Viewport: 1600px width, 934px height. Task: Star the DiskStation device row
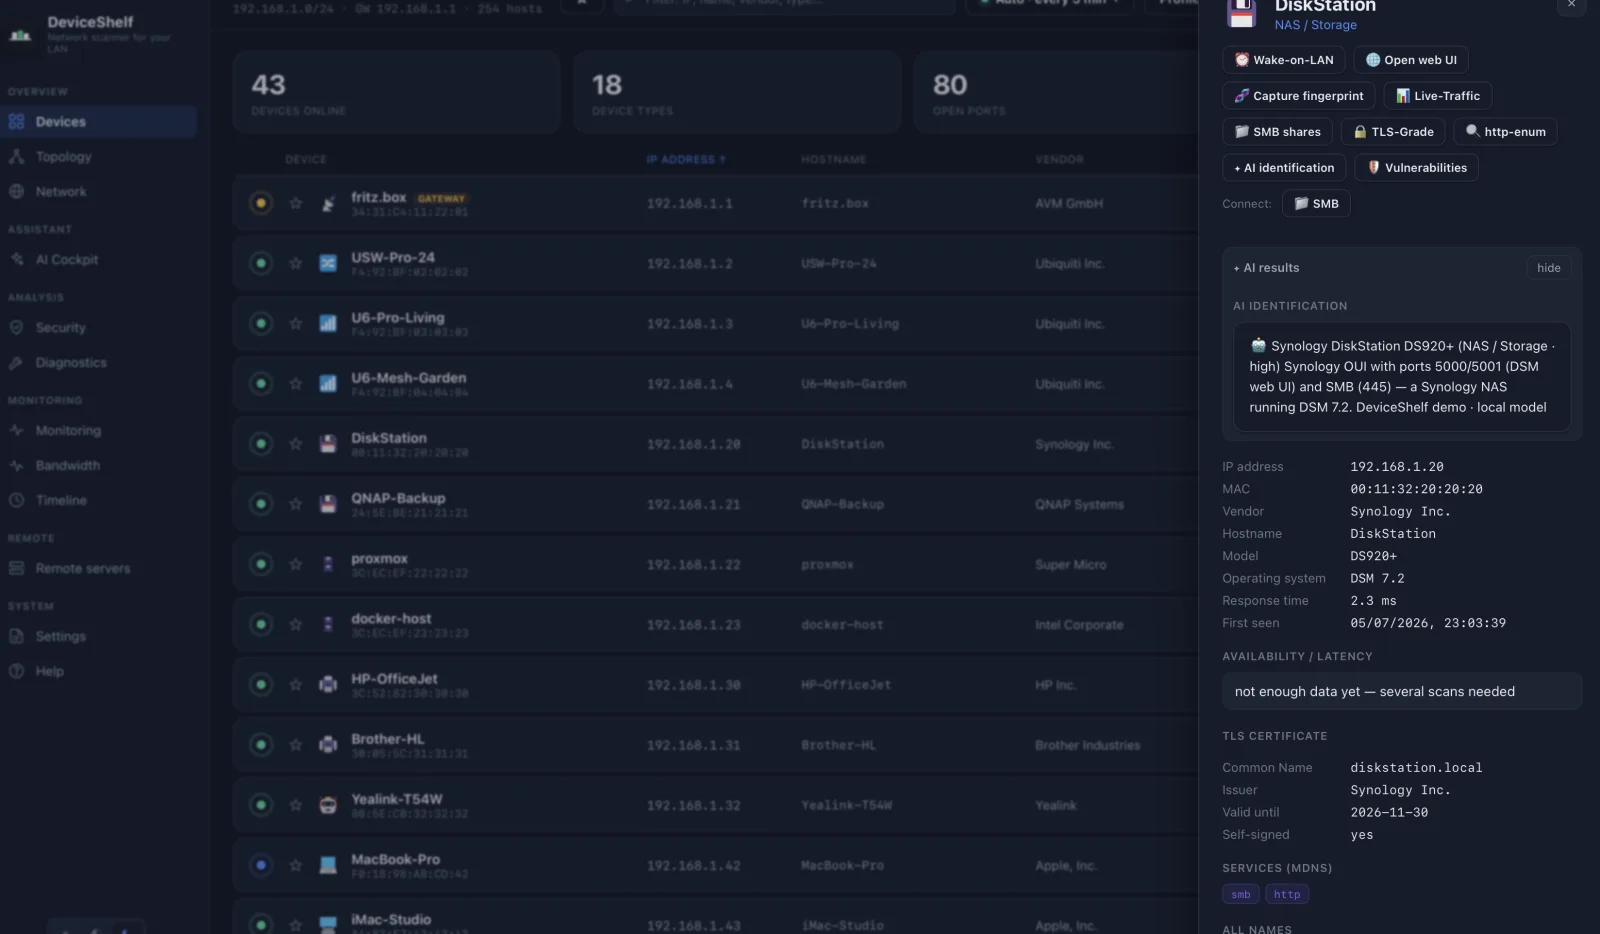(x=296, y=444)
